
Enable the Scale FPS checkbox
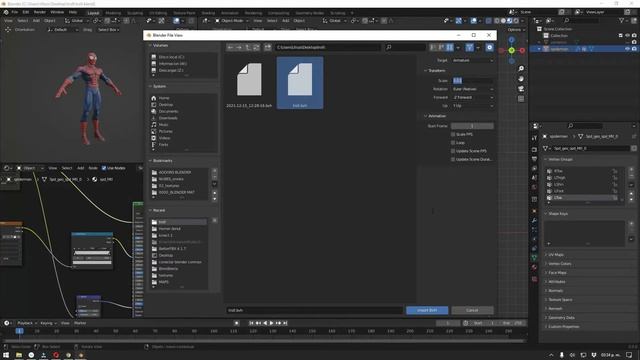click(453, 134)
